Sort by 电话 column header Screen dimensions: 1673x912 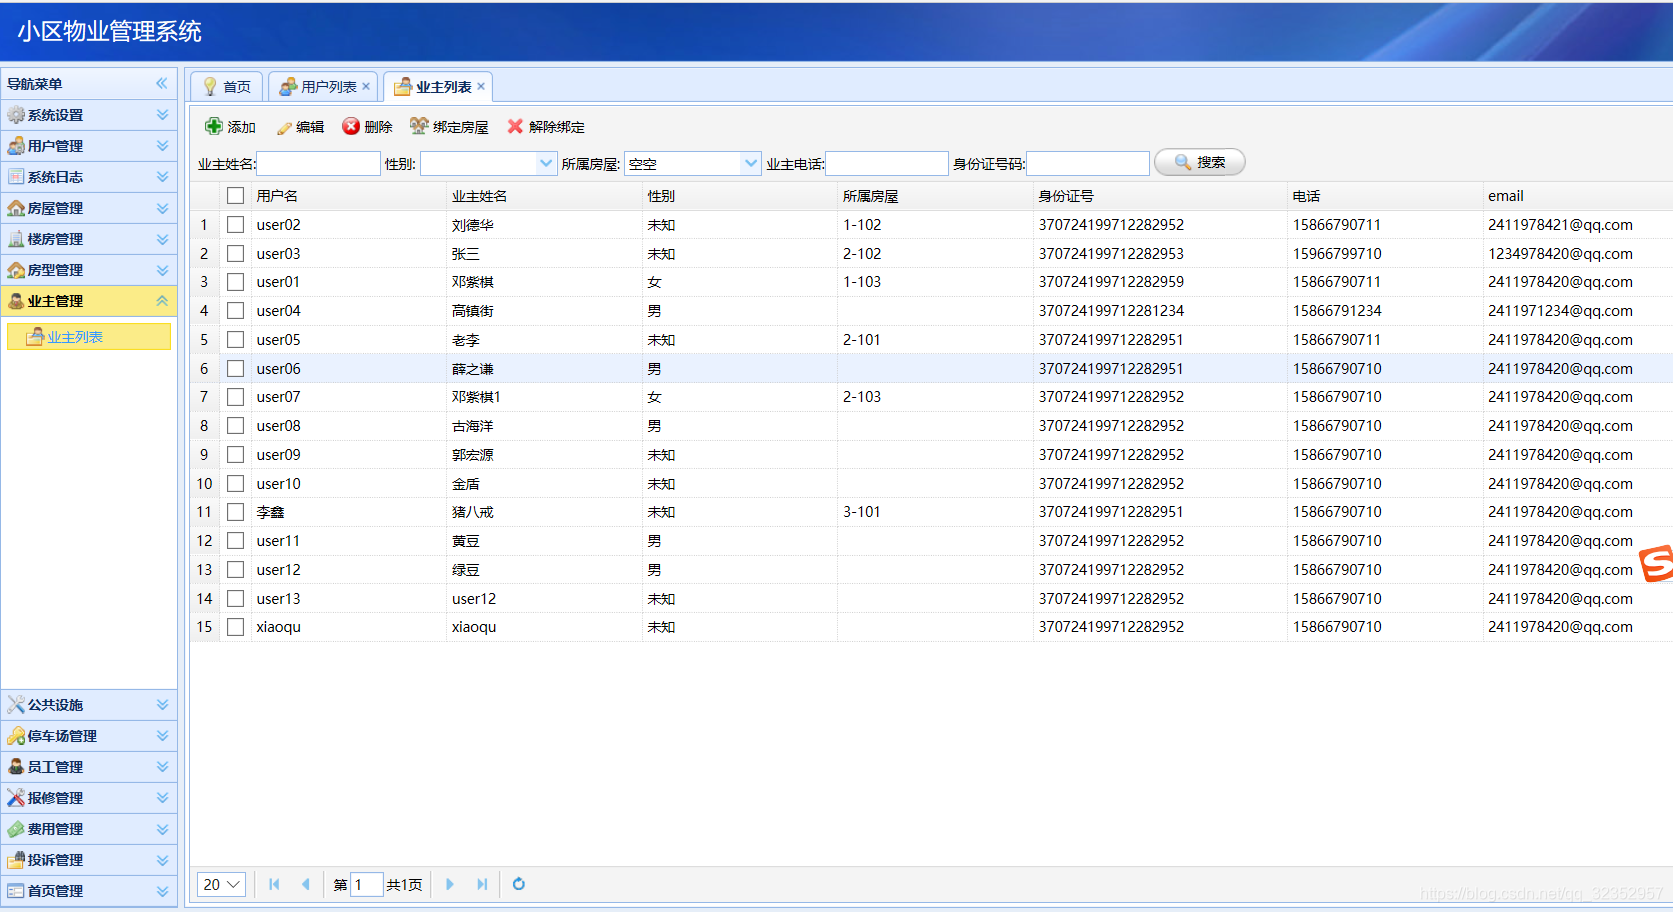[1384, 196]
